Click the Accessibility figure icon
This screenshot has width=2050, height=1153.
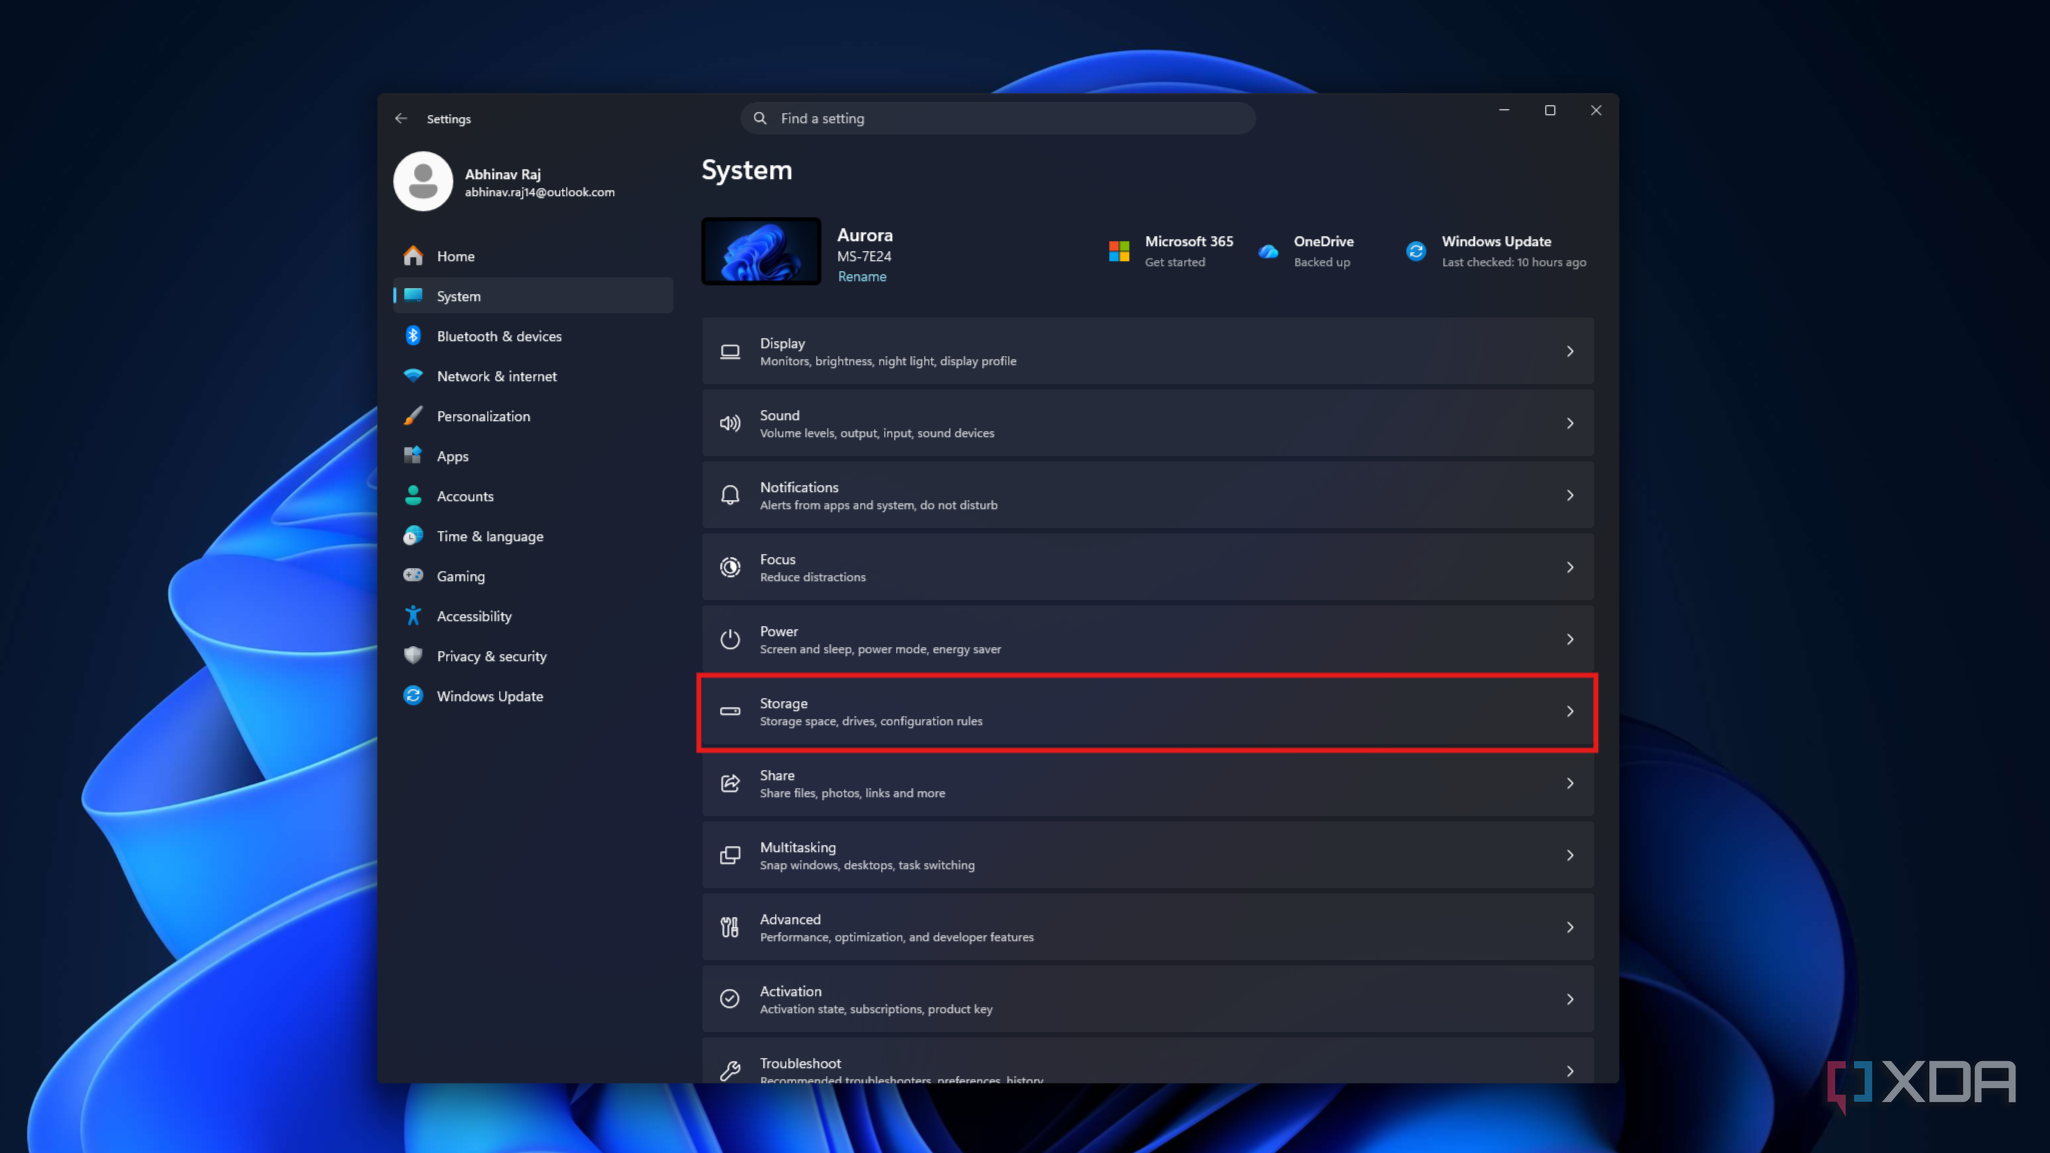point(413,616)
